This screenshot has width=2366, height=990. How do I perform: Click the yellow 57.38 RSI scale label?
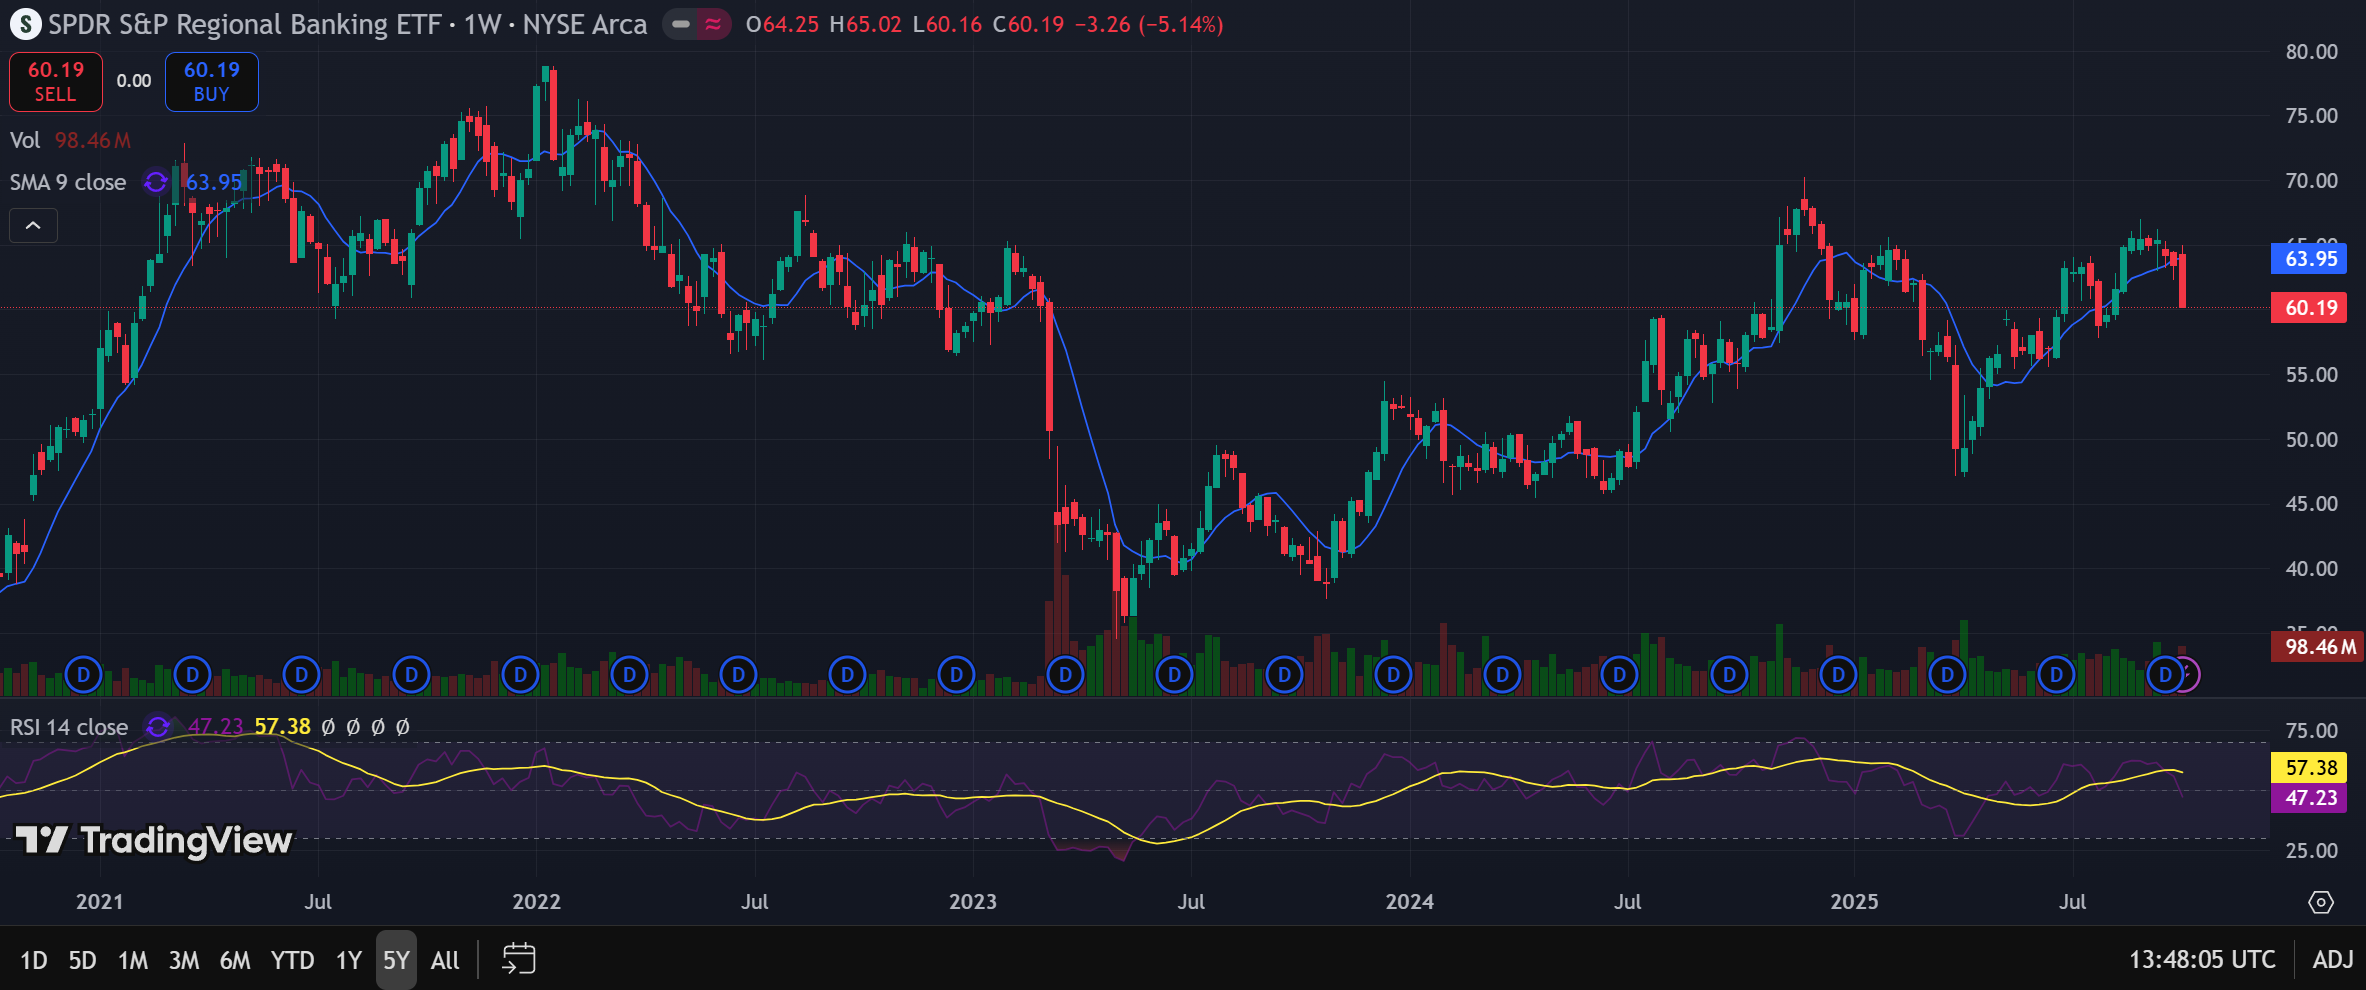[2310, 768]
